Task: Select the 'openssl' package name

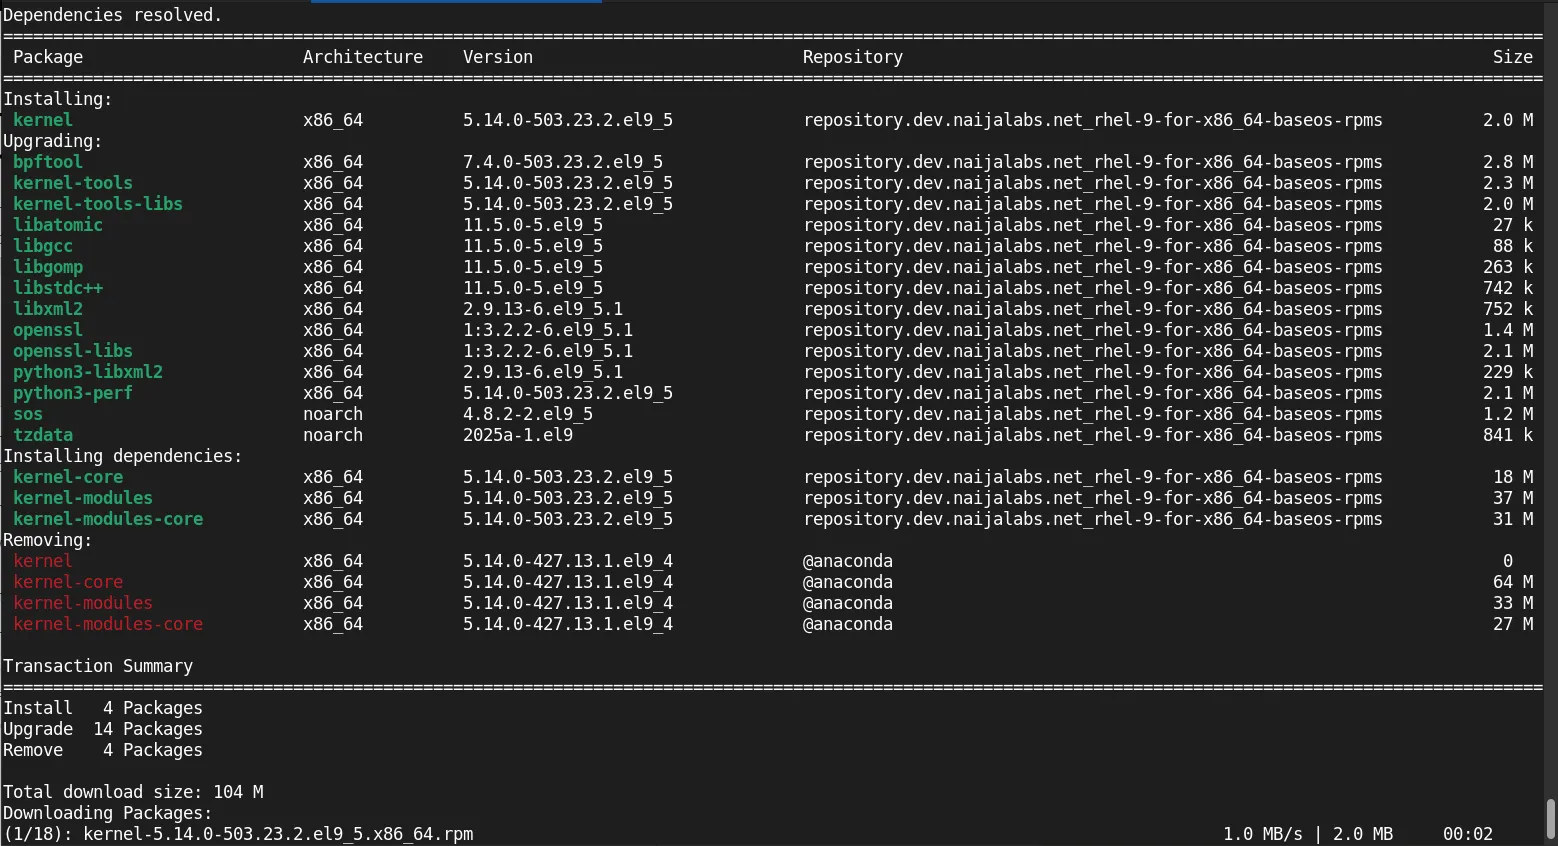Action: [48, 330]
